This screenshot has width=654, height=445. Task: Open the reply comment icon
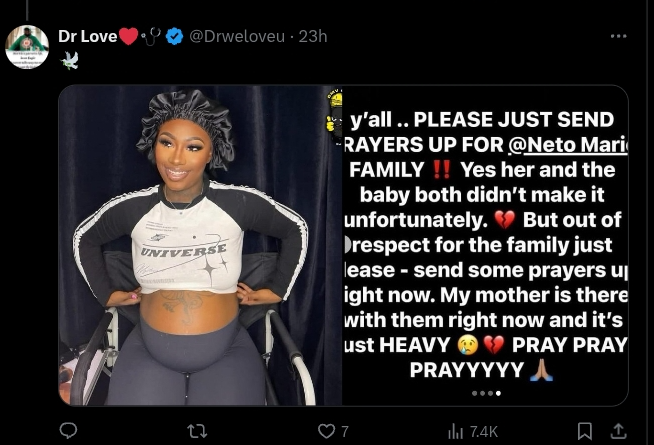point(68,430)
